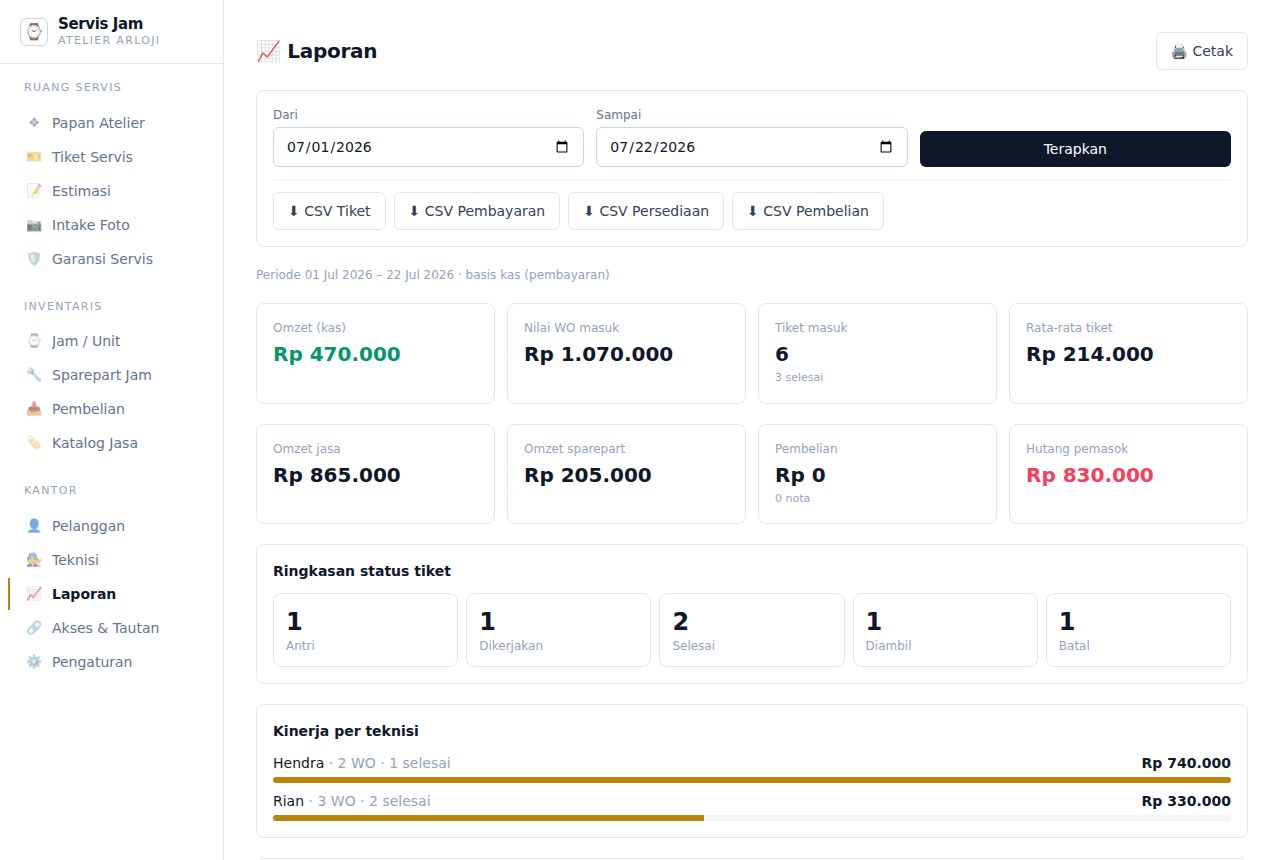Screen dimensions: 1280x860
Task: Click the Garansi Servis shield icon
Action: point(34,259)
